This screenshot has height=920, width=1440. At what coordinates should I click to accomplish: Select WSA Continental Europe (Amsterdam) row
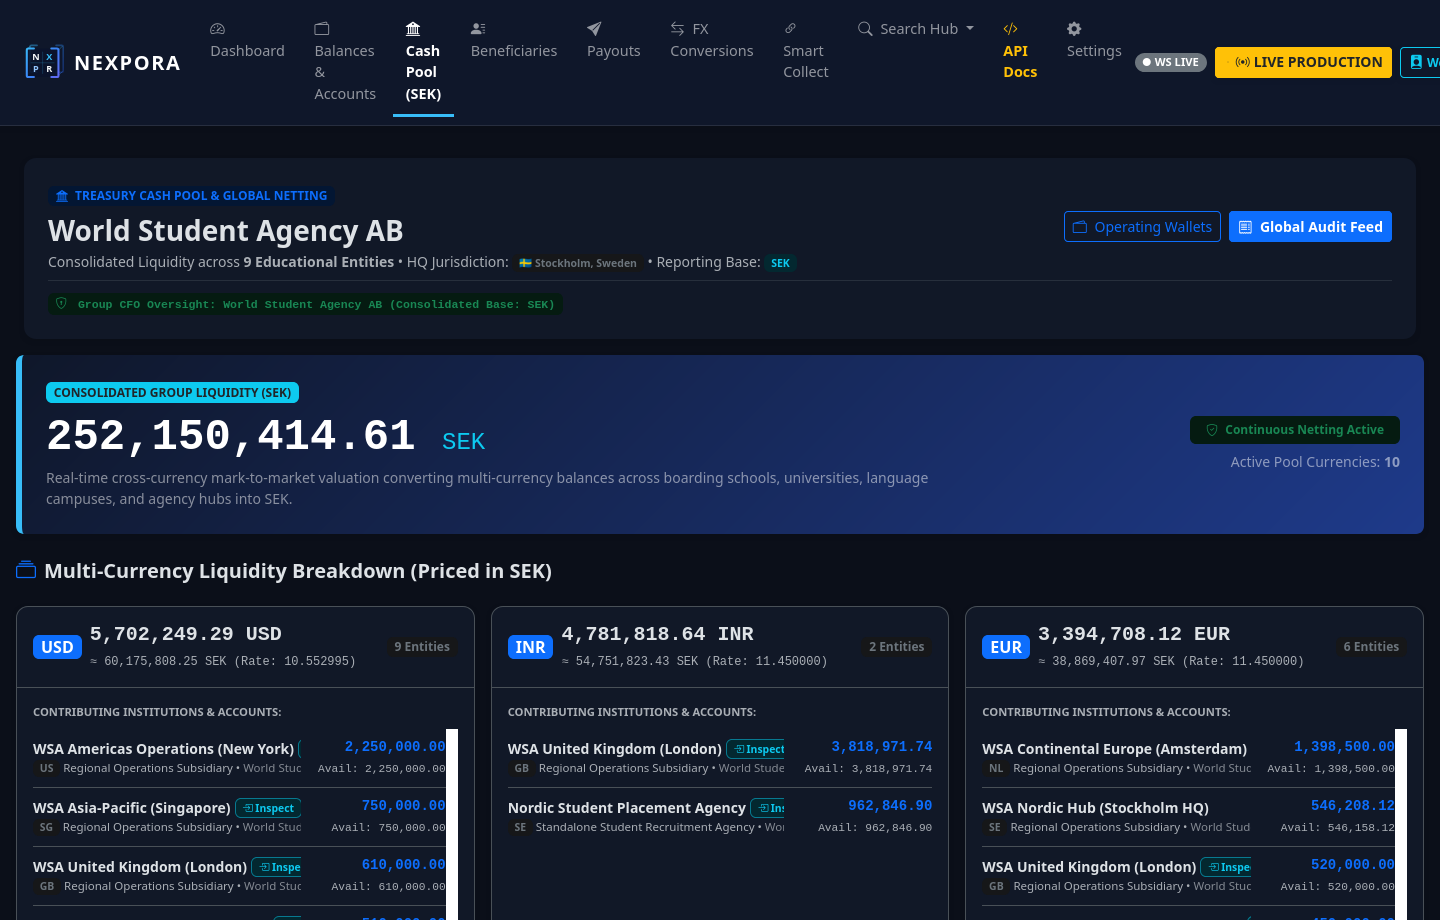click(1188, 758)
